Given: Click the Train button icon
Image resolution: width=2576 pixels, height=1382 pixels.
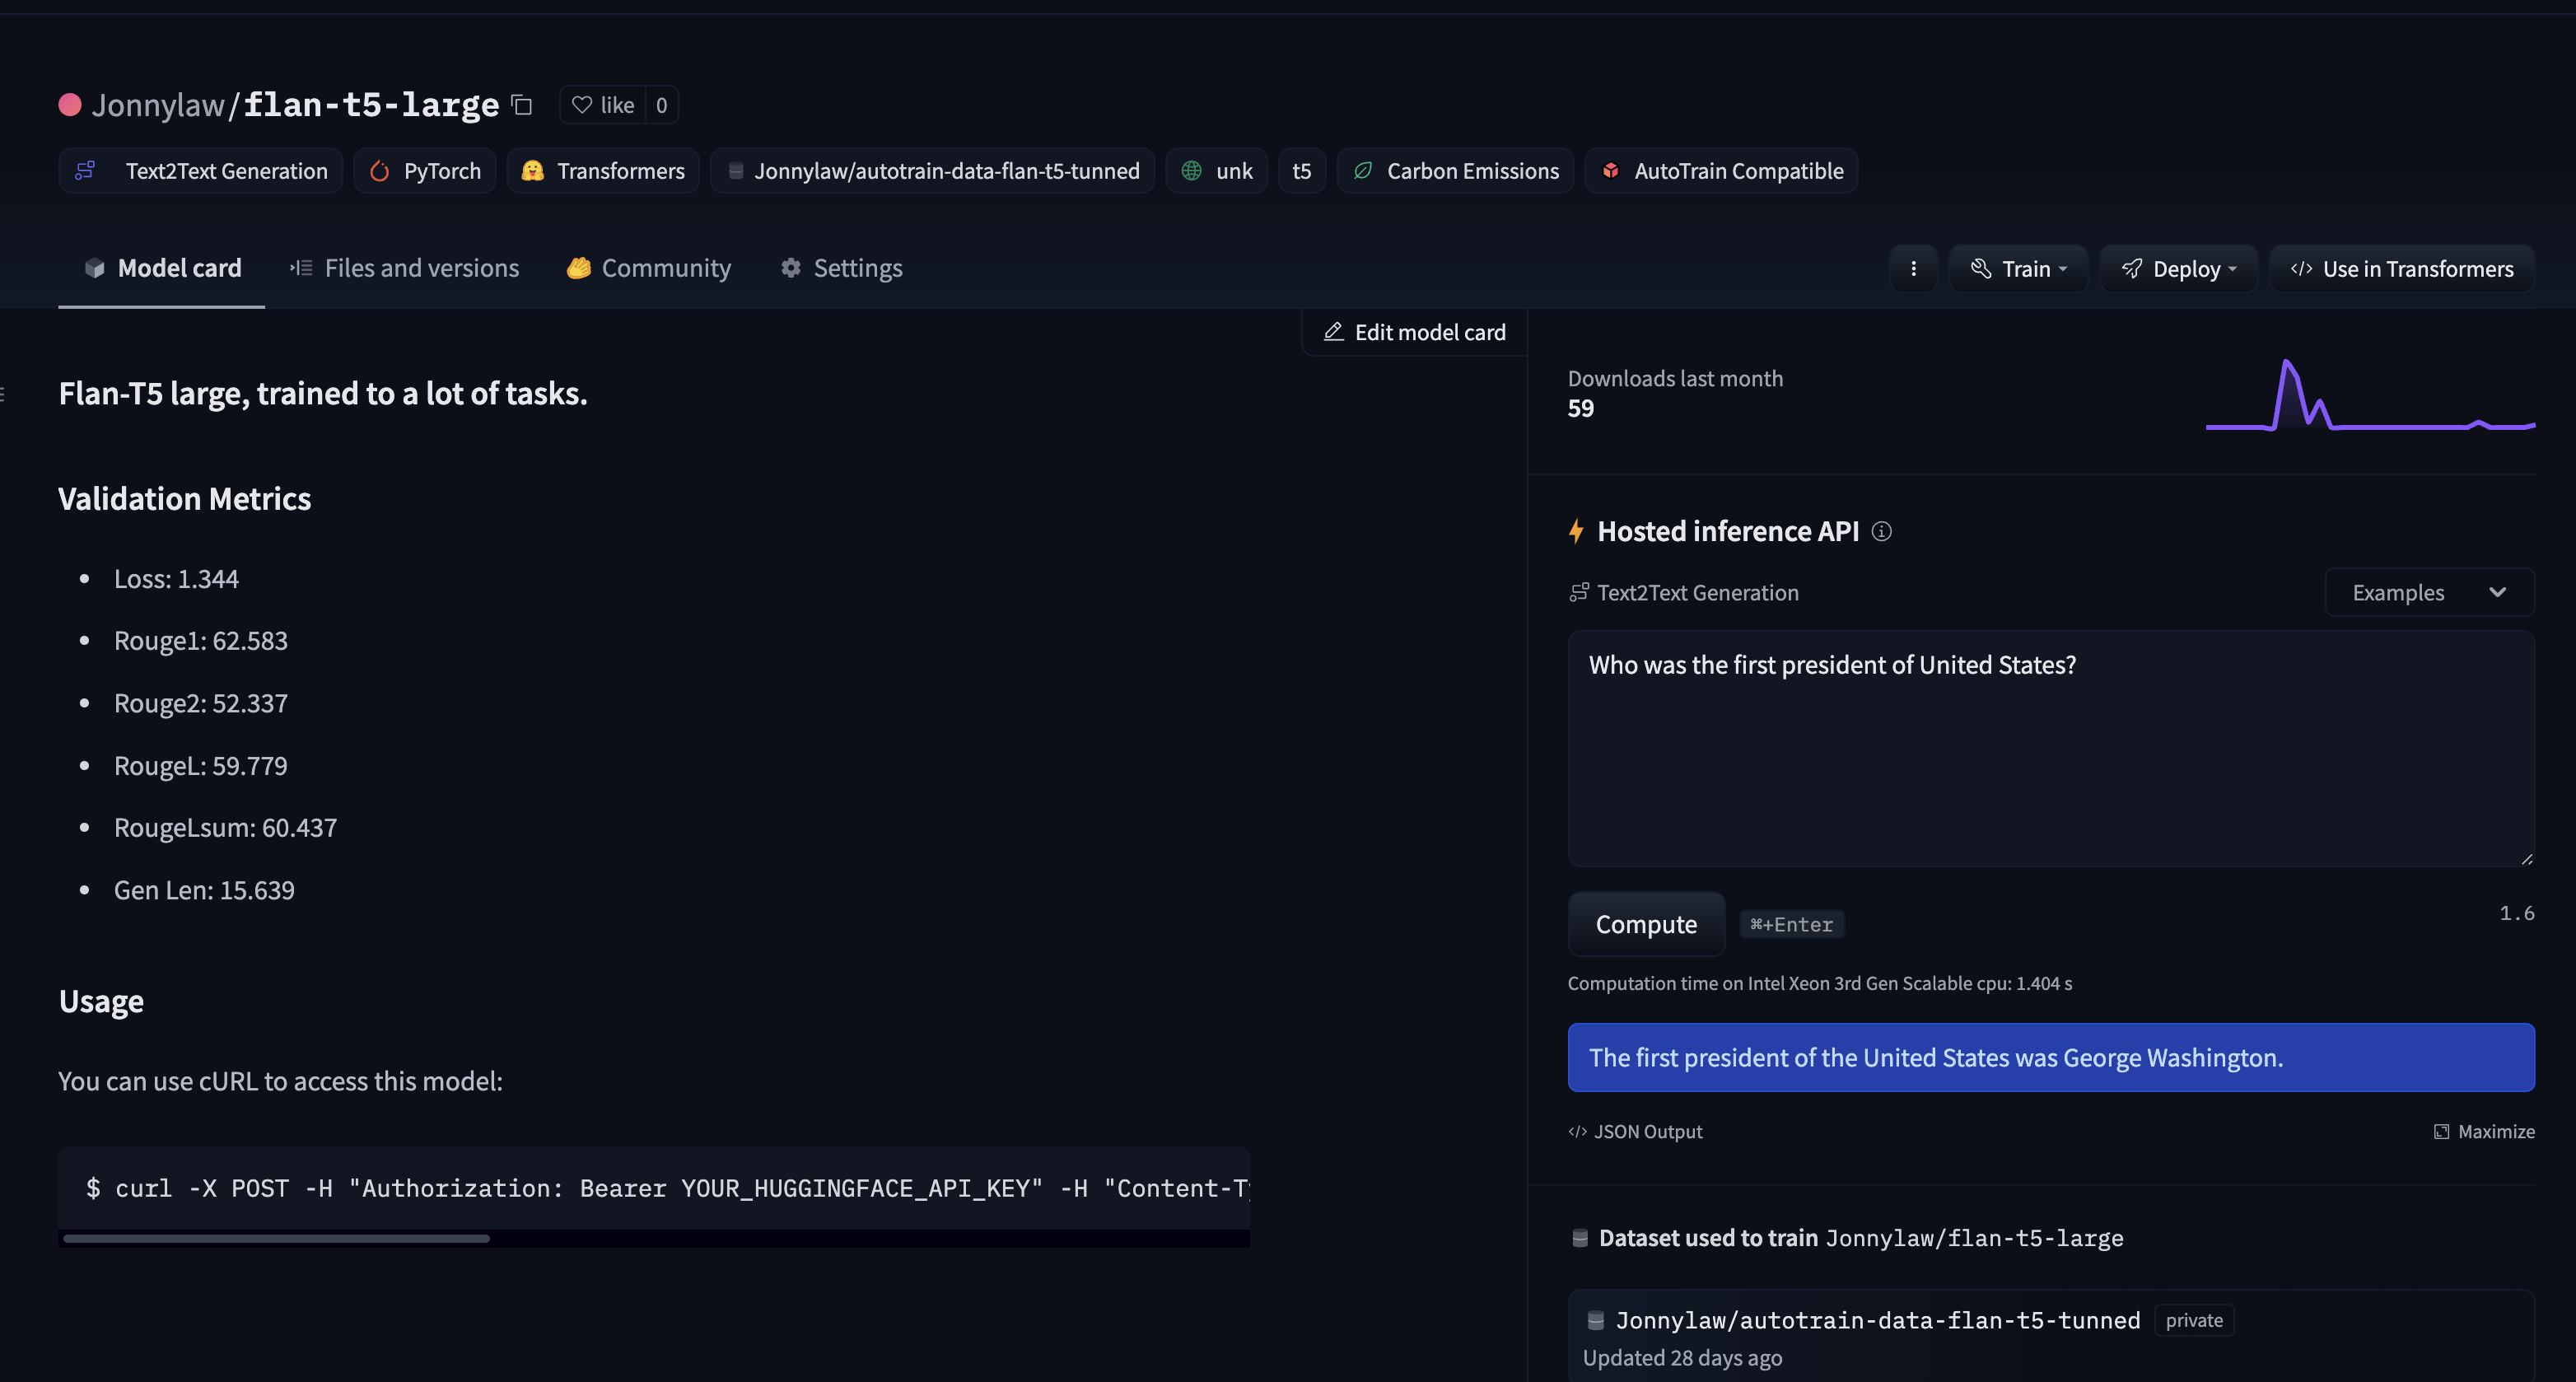Looking at the screenshot, I should click(x=1980, y=269).
